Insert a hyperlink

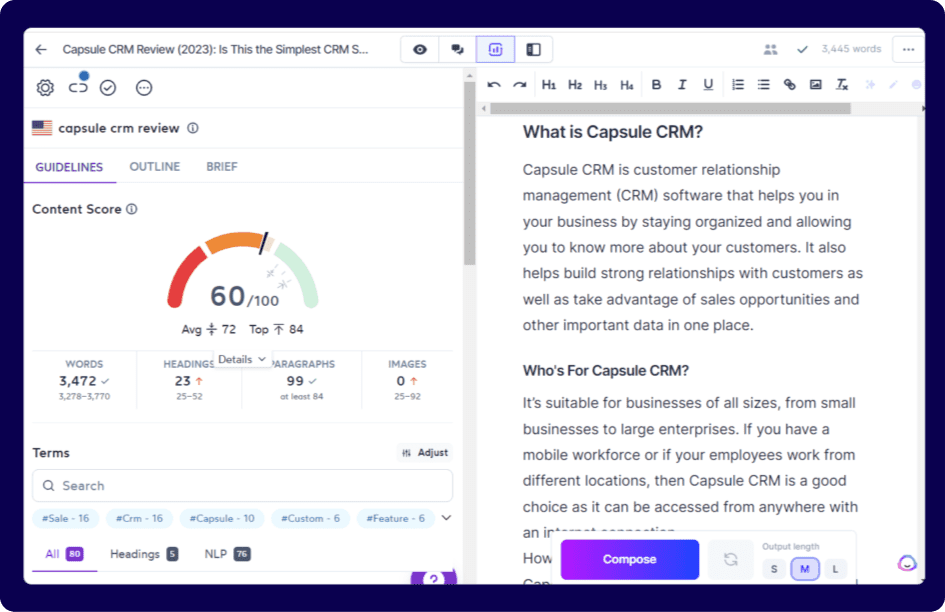(790, 85)
